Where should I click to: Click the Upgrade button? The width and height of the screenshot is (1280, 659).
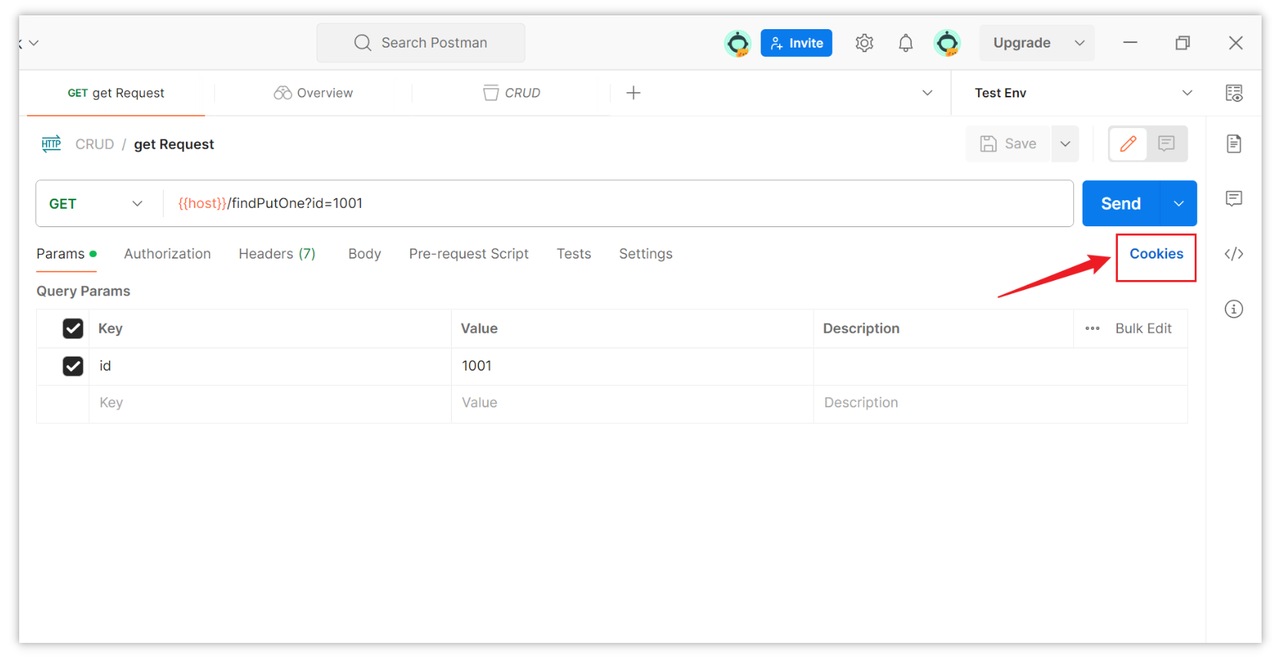1022,43
